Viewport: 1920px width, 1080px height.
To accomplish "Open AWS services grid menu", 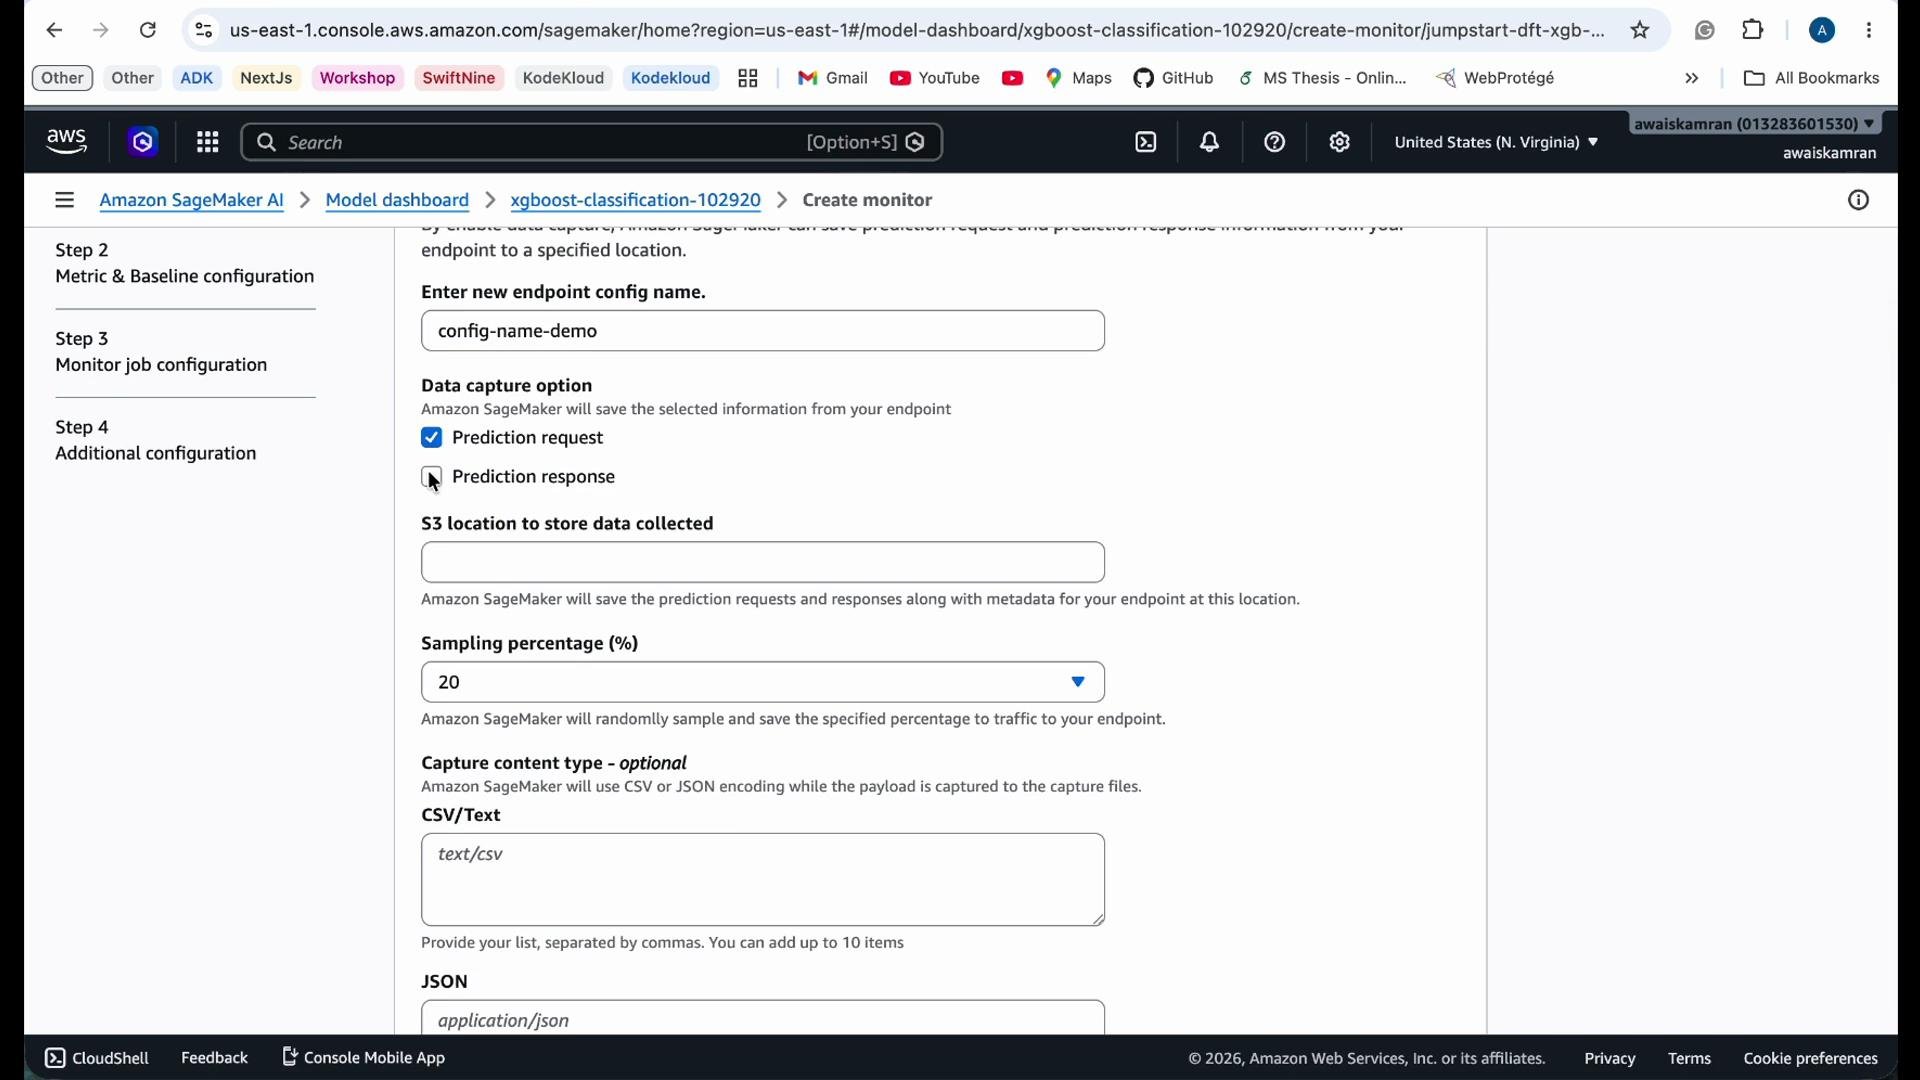I will pyautogui.click(x=208, y=143).
